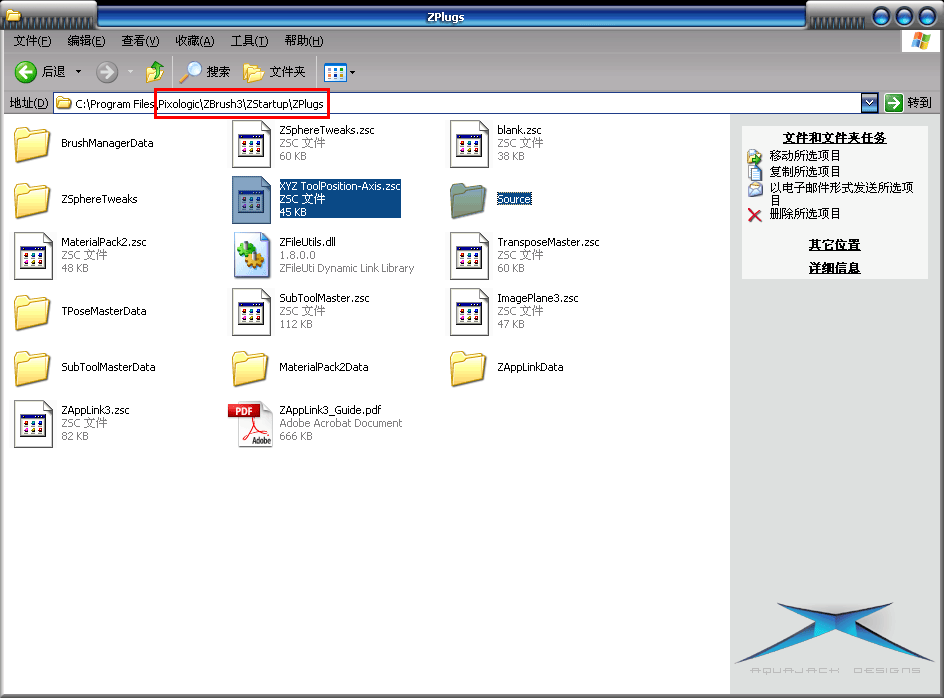Click the ZFileUtils.dll file name
This screenshot has height=698, width=944.
pyautogui.click(x=307, y=242)
